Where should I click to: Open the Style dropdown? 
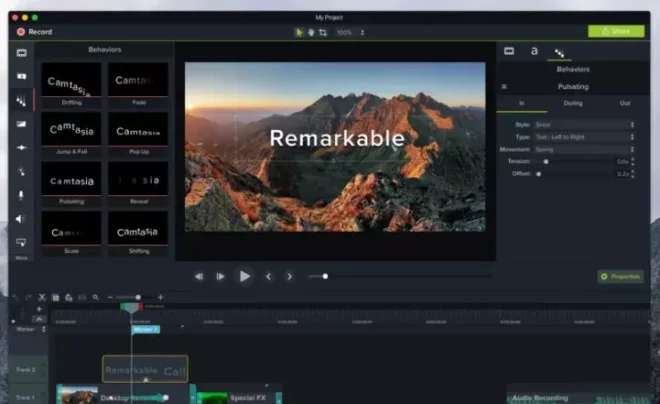pos(584,125)
